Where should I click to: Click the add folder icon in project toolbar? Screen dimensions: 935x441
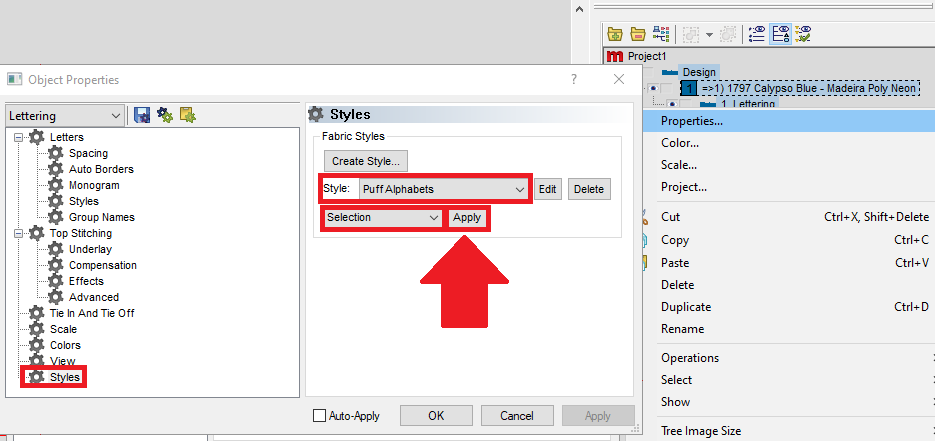point(615,33)
